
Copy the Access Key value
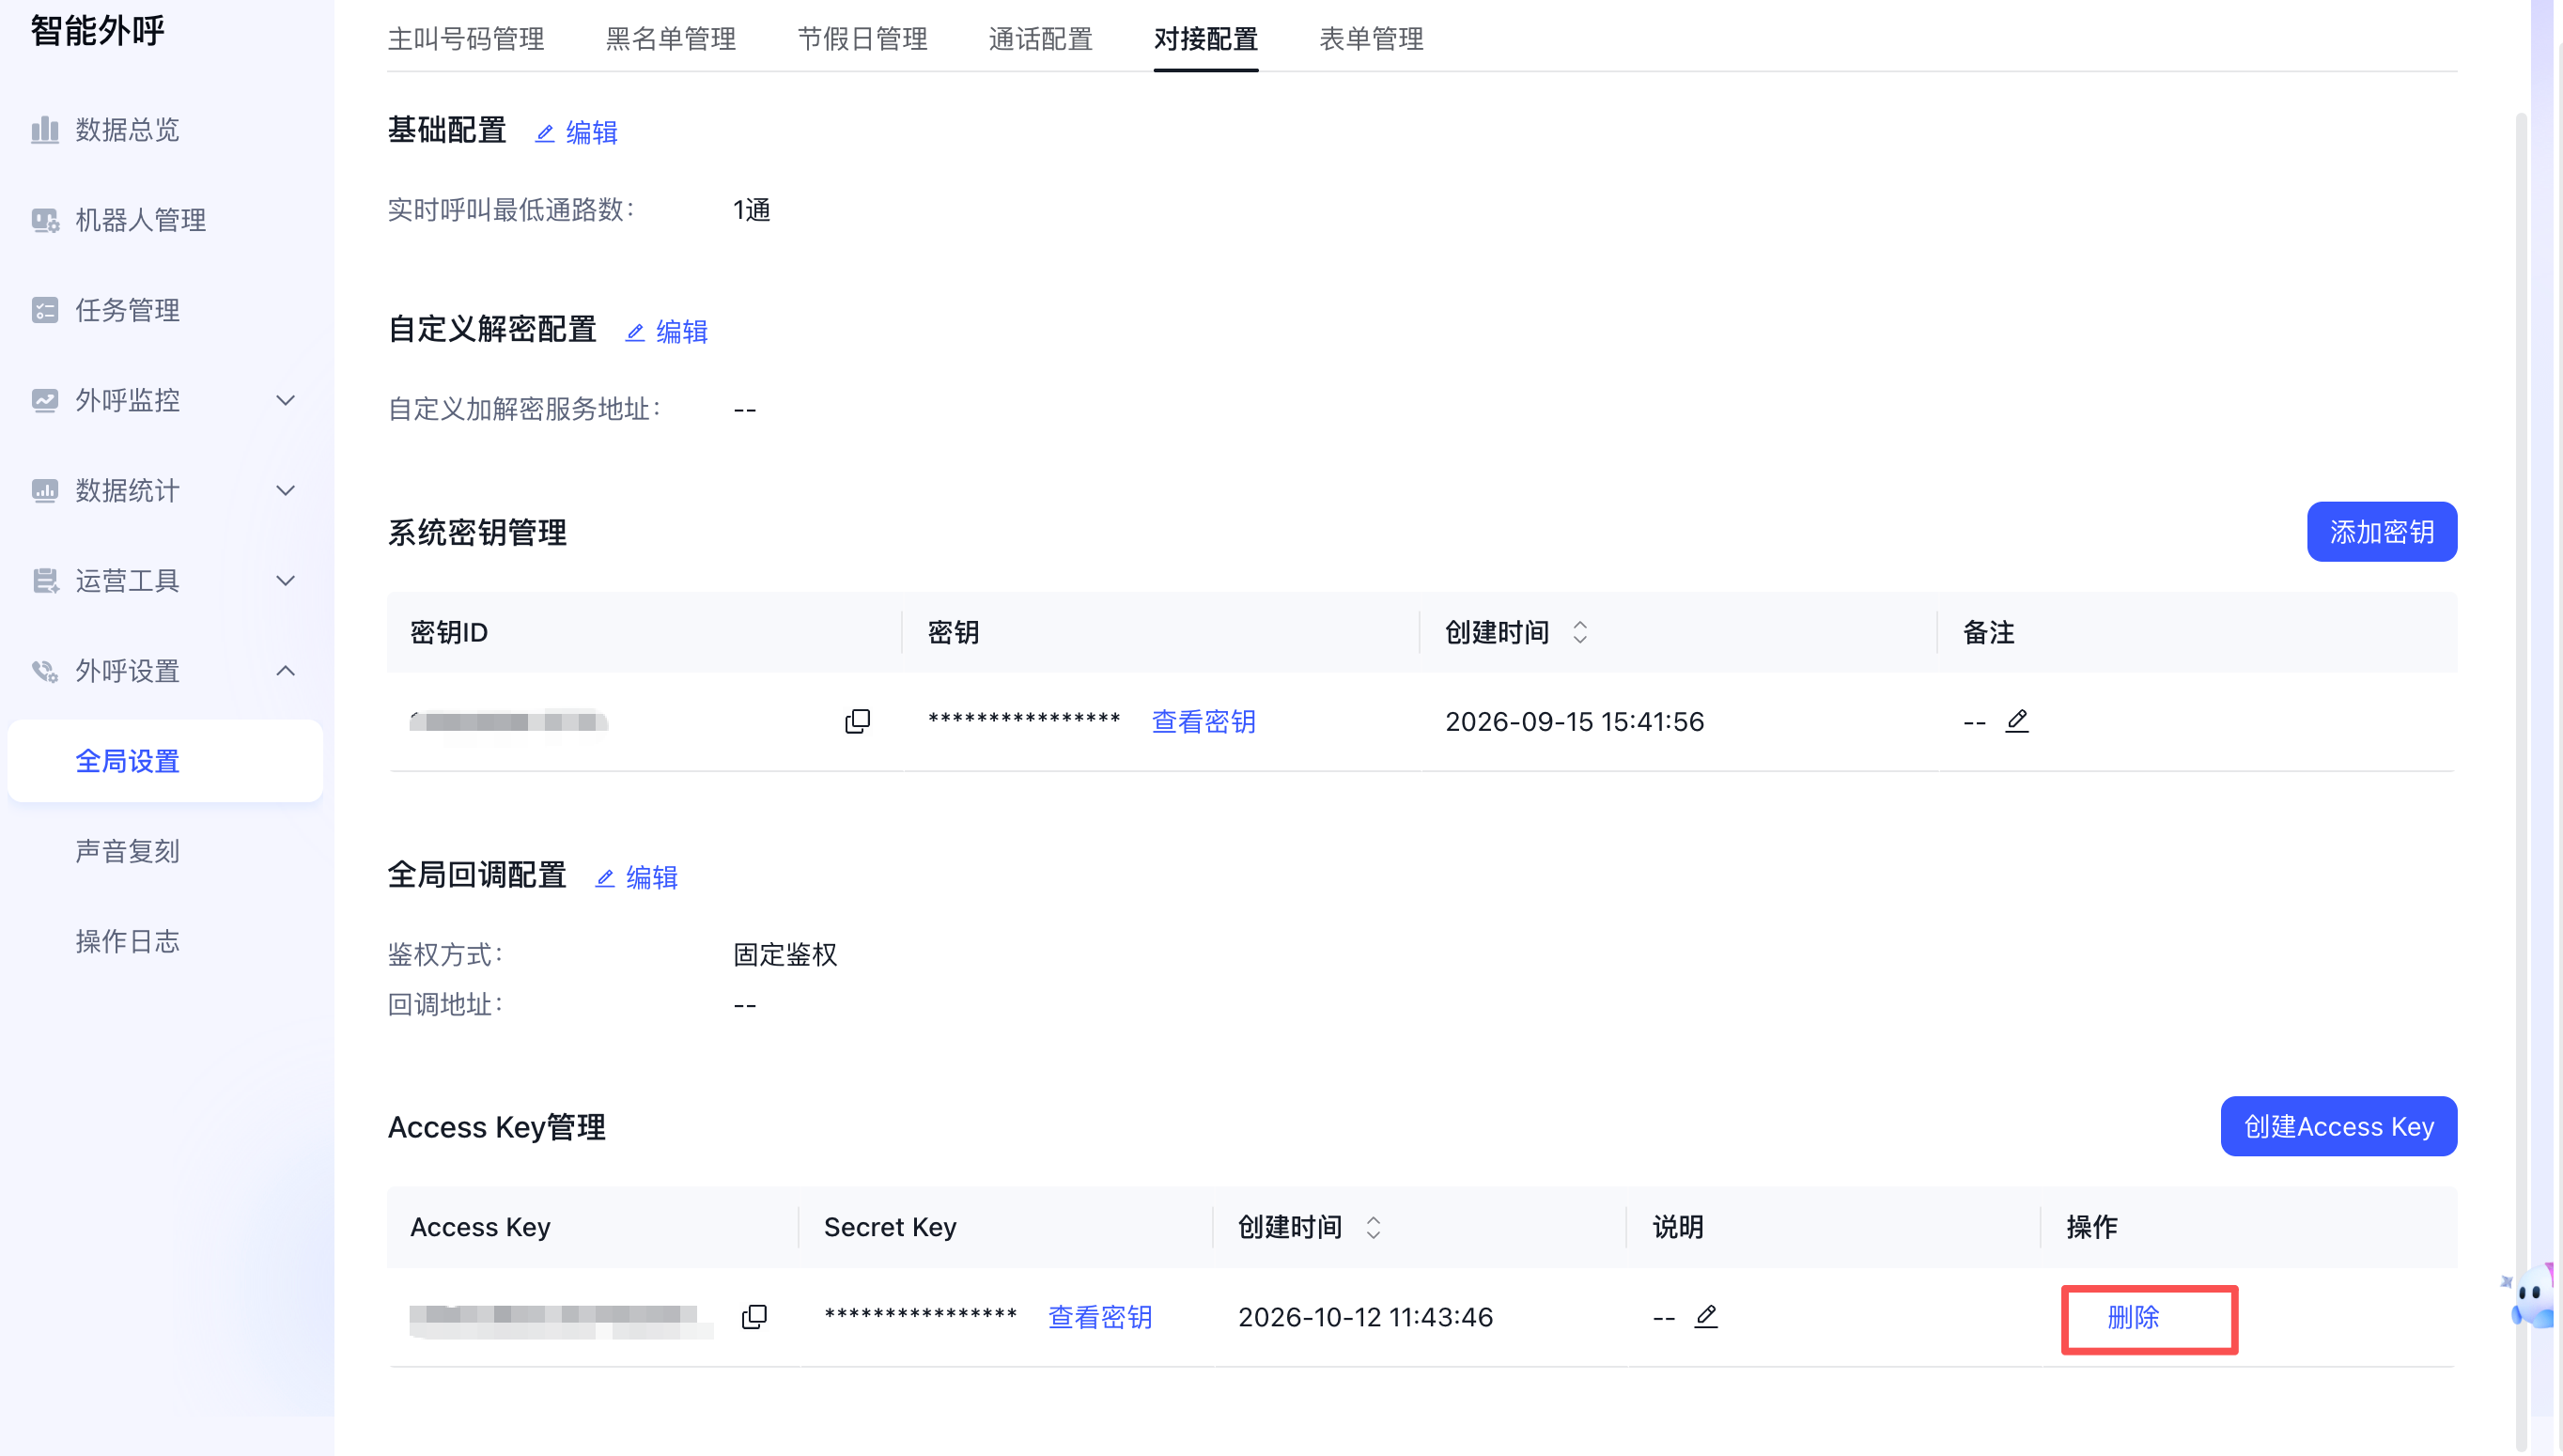754,1317
